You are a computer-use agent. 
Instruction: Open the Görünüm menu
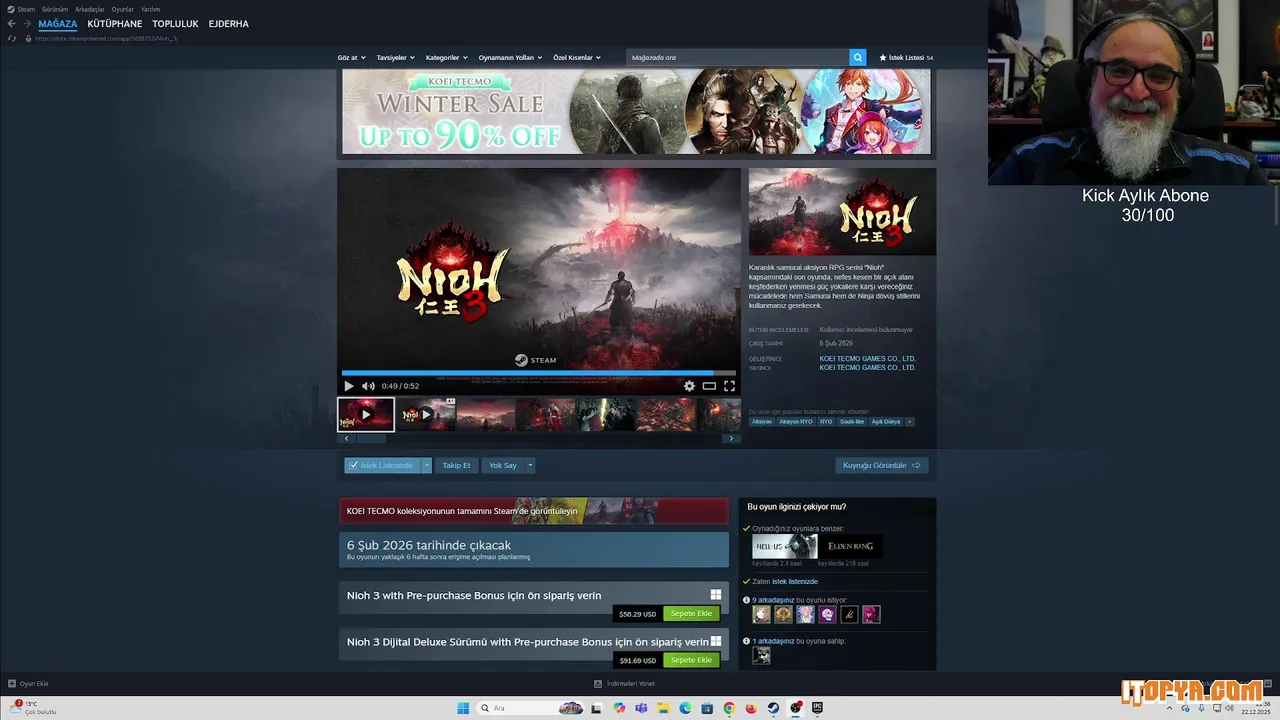55,9
